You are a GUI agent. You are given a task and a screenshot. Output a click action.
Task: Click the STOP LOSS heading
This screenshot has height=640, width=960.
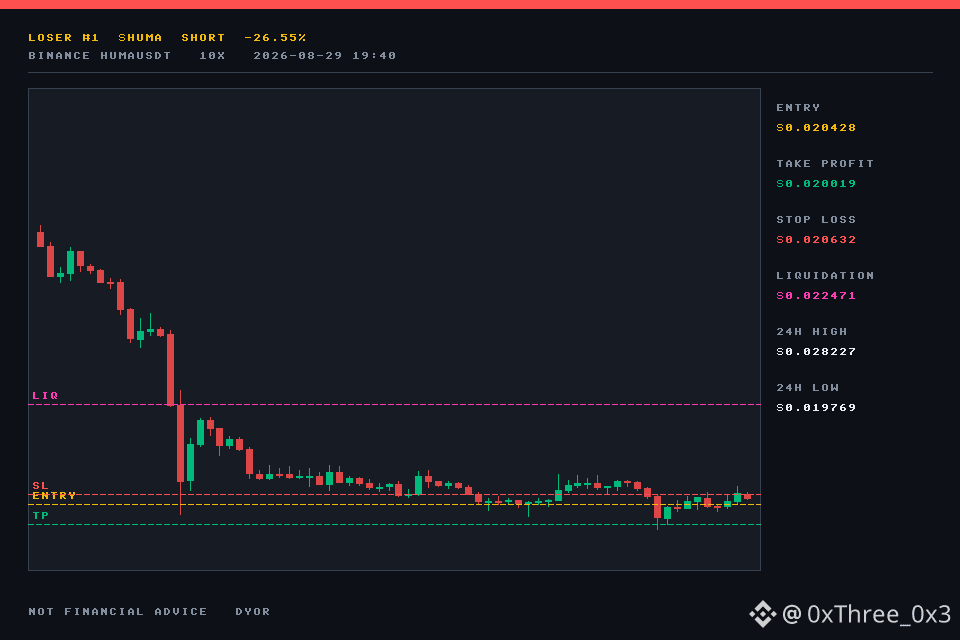[x=816, y=220]
